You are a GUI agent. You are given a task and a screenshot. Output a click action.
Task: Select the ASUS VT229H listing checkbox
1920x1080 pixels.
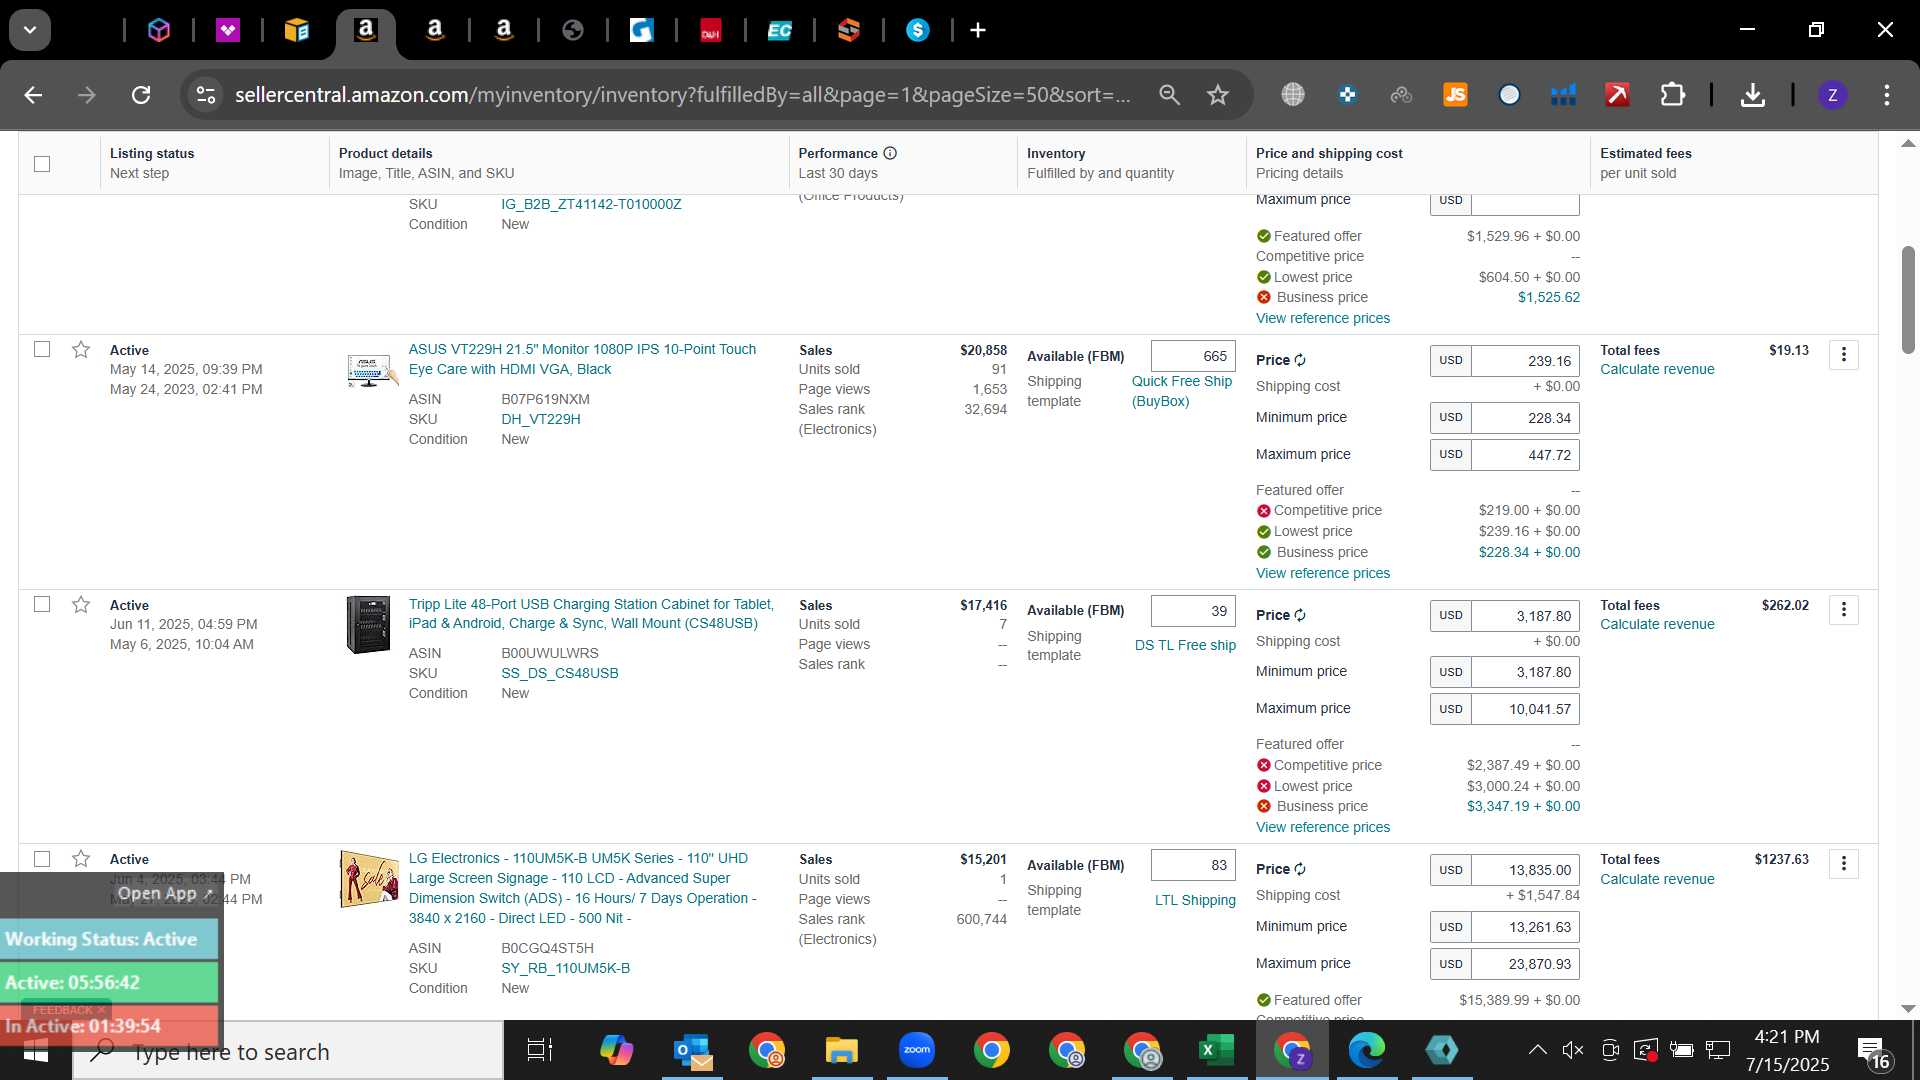click(42, 349)
